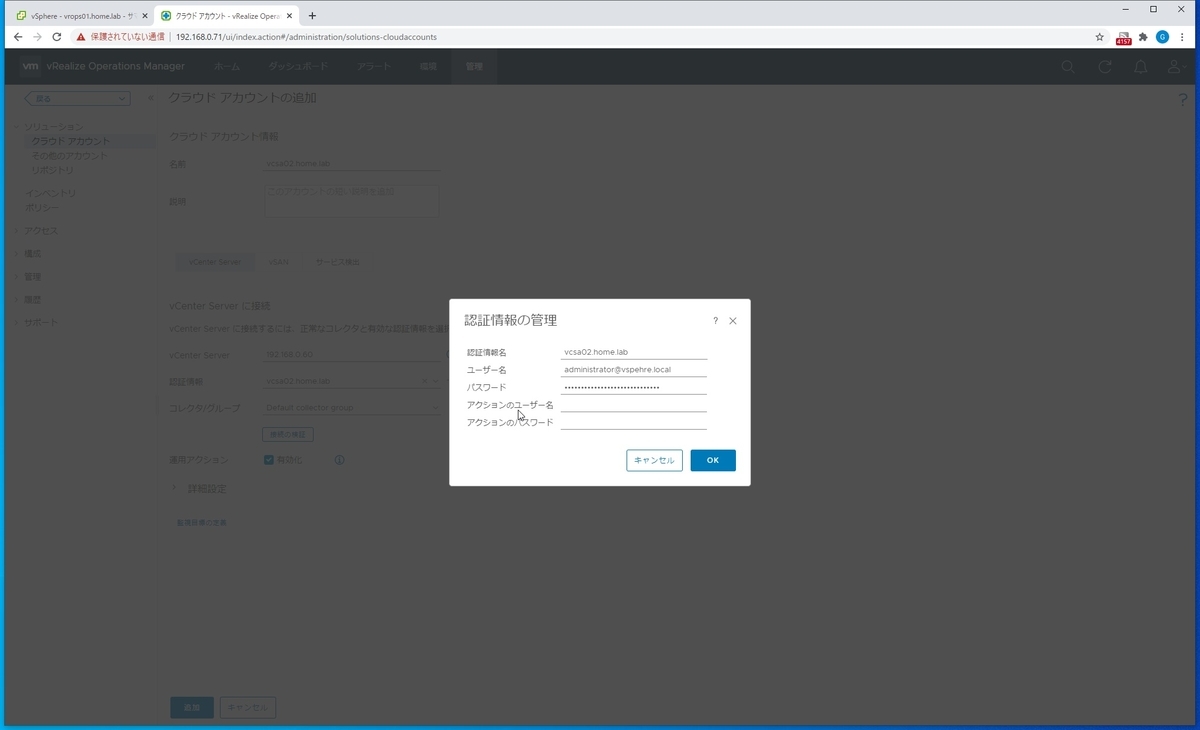Viewport: 1200px width, 730px height.
Task: Collapse the left navigation panel
Action: tap(150, 98)
